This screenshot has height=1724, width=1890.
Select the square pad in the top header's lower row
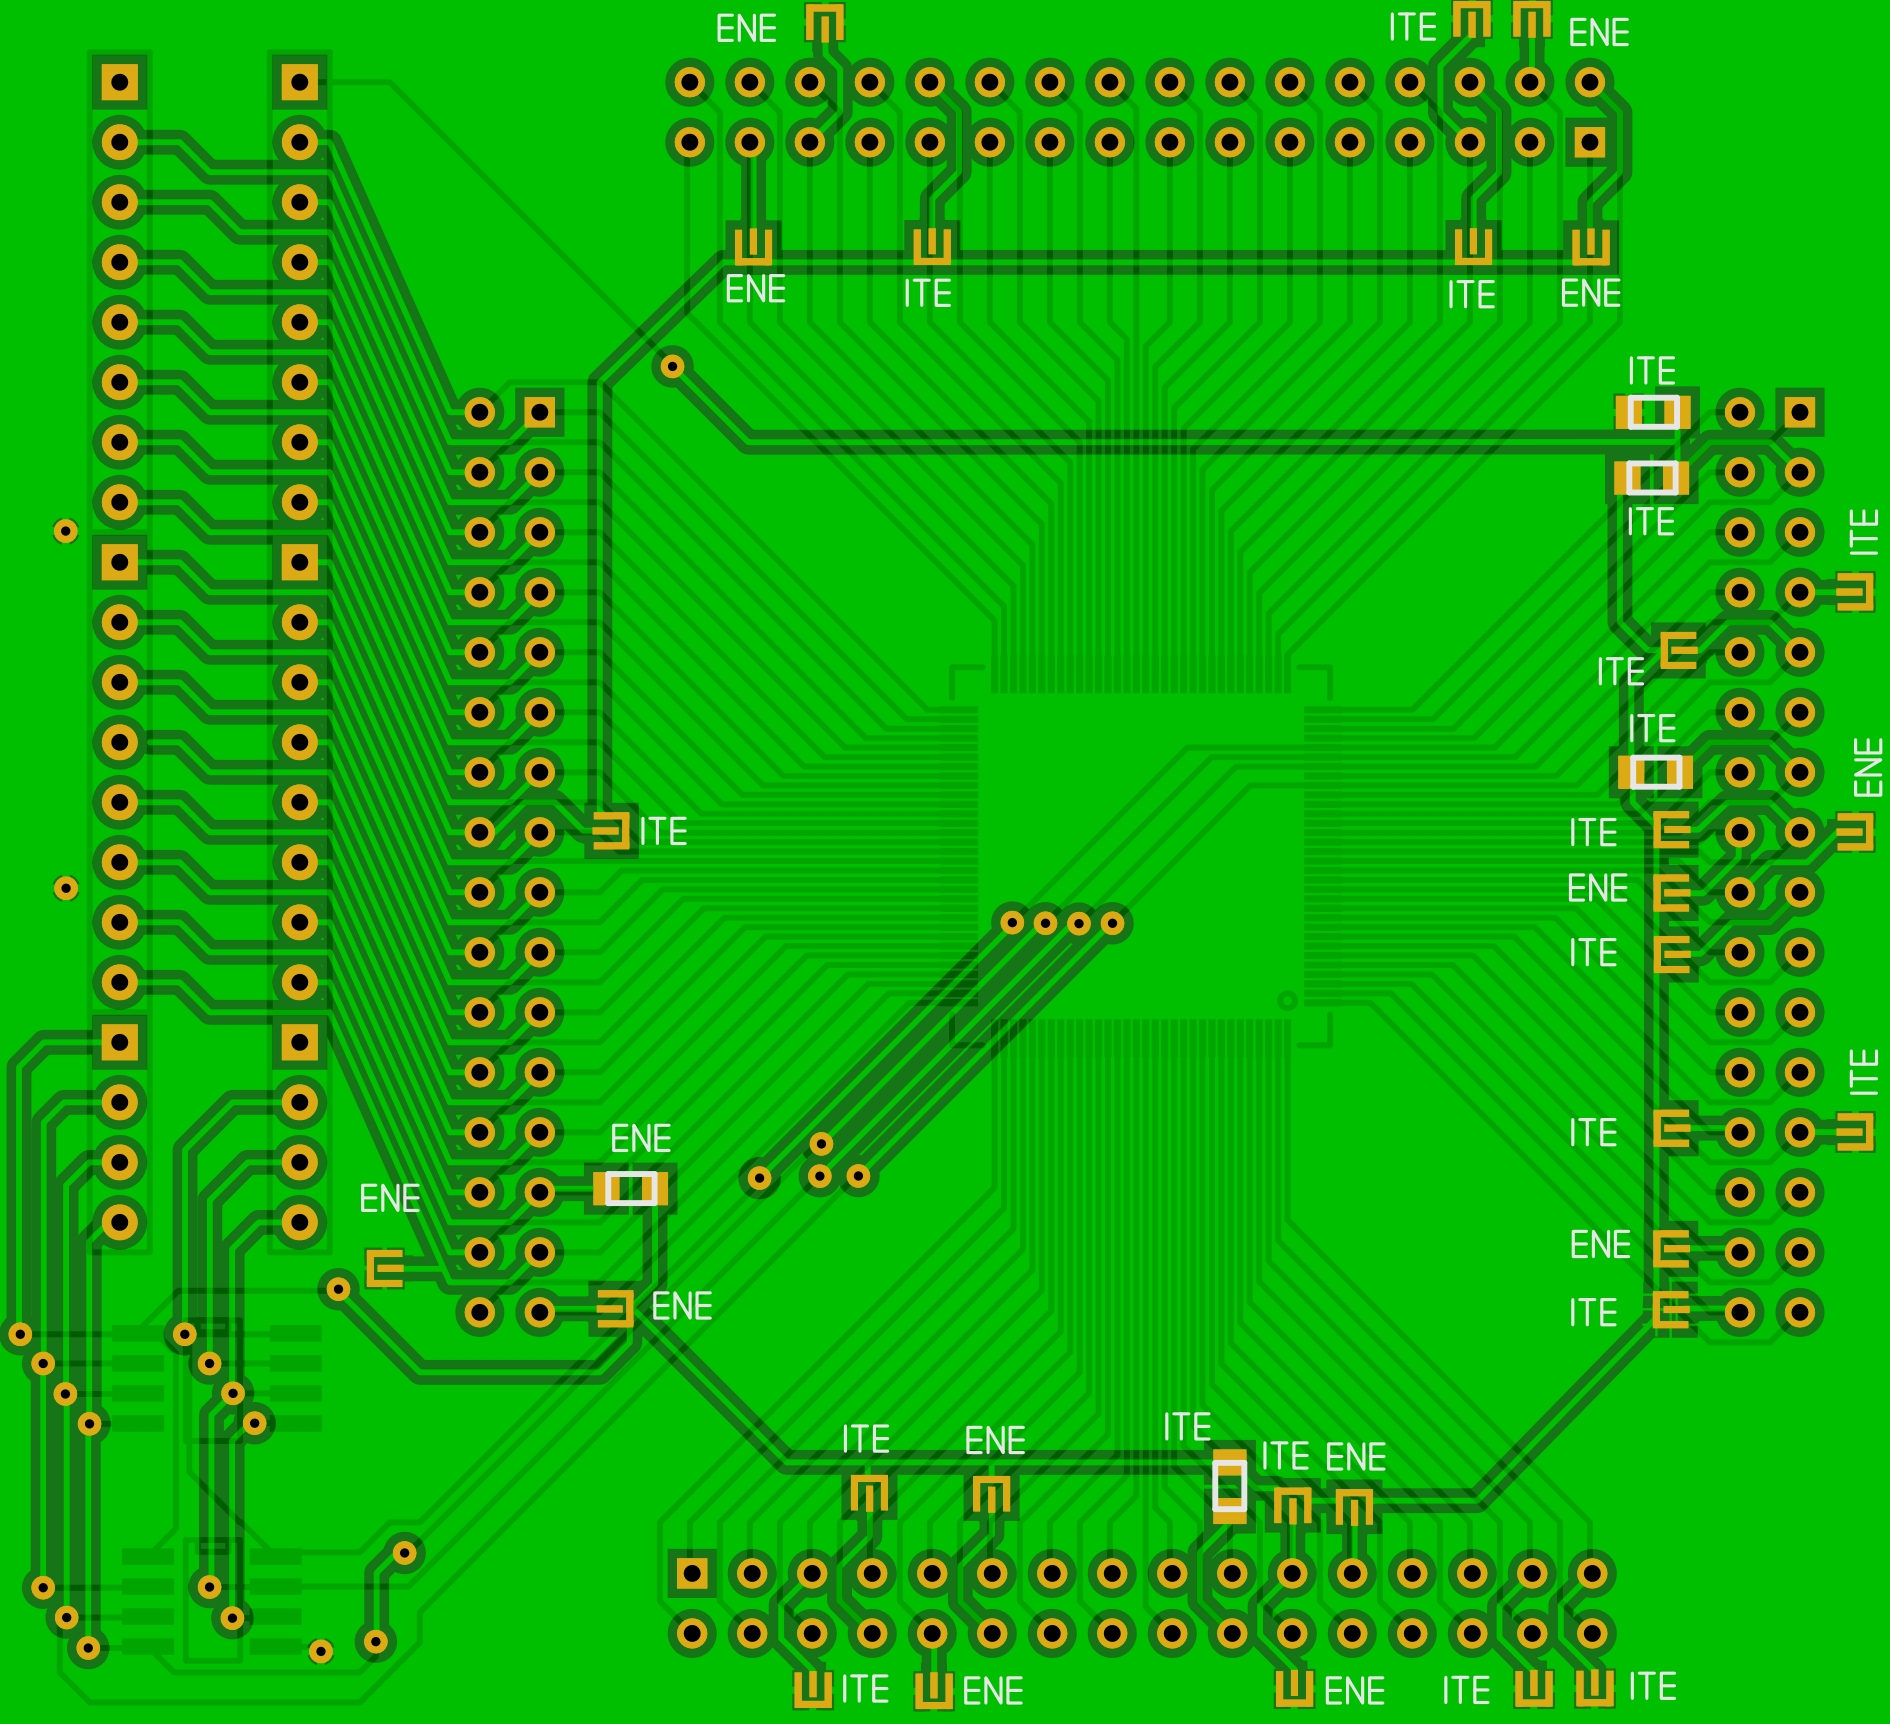pos(1590,142)
